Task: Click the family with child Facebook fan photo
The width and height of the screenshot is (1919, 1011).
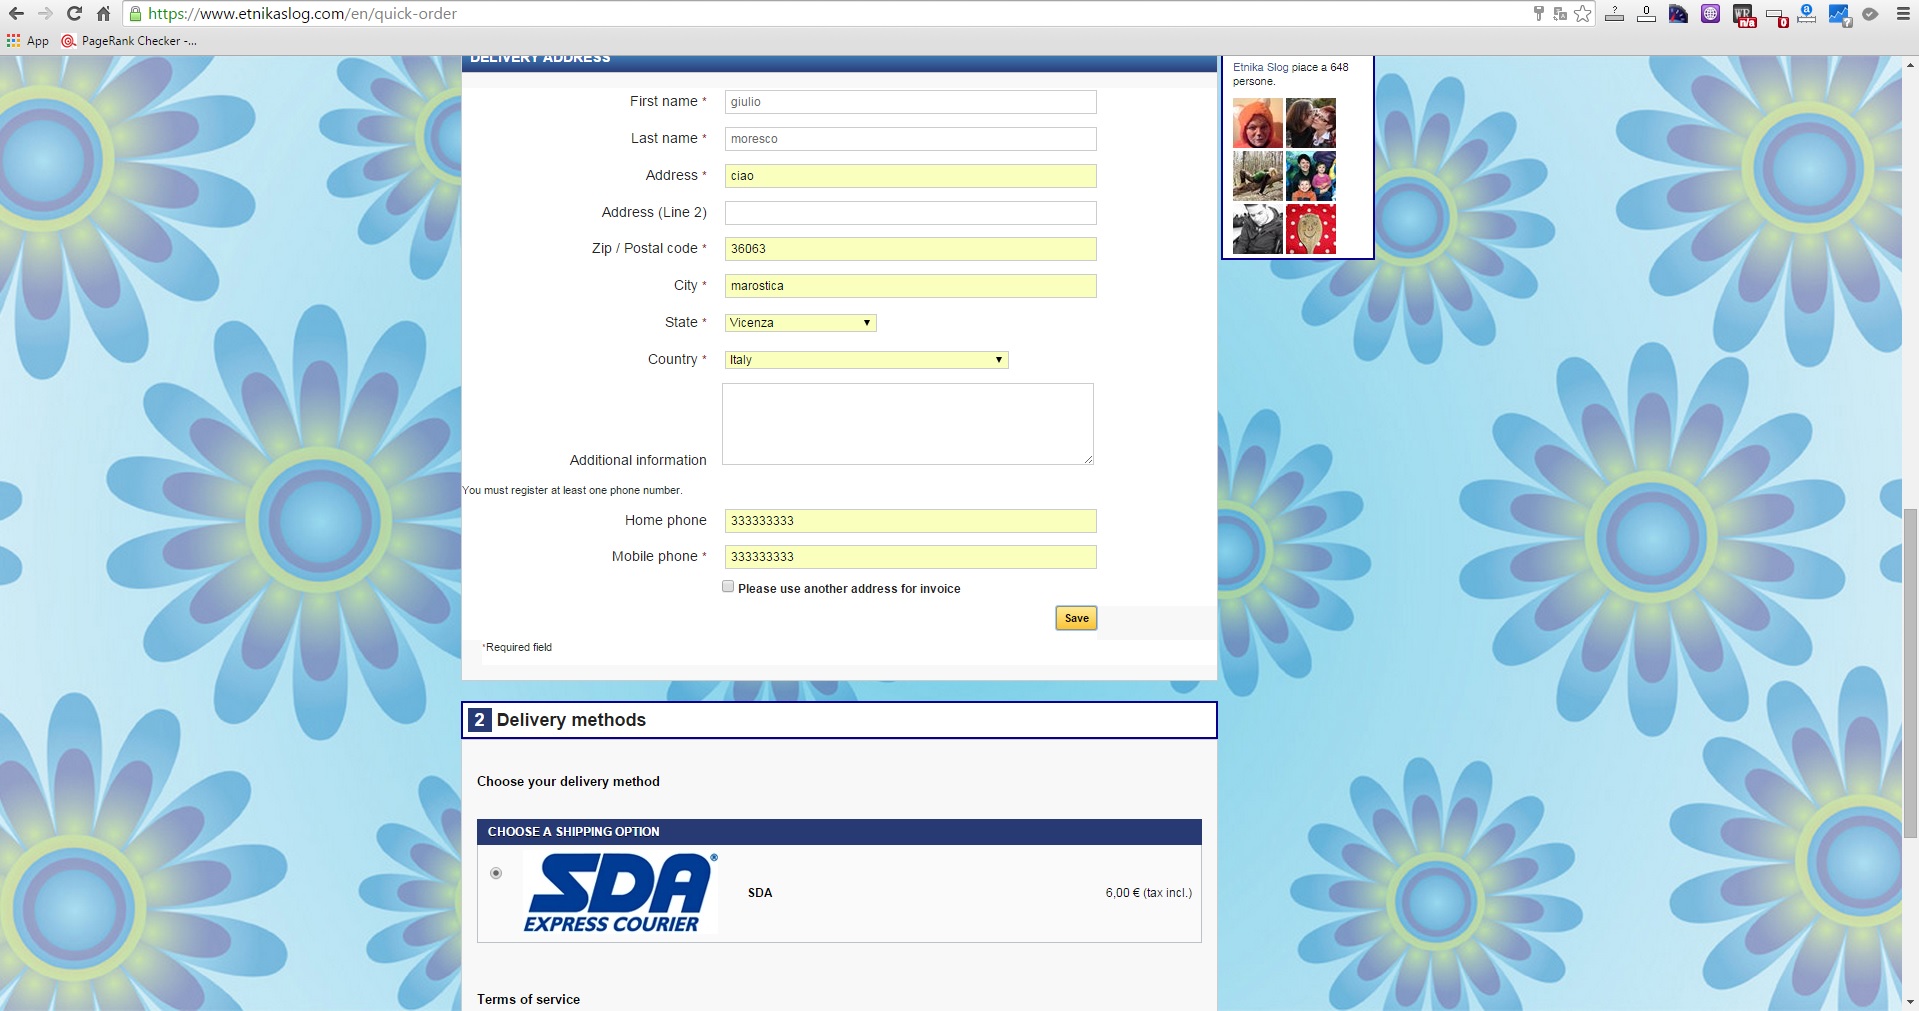Action: 1311,176
